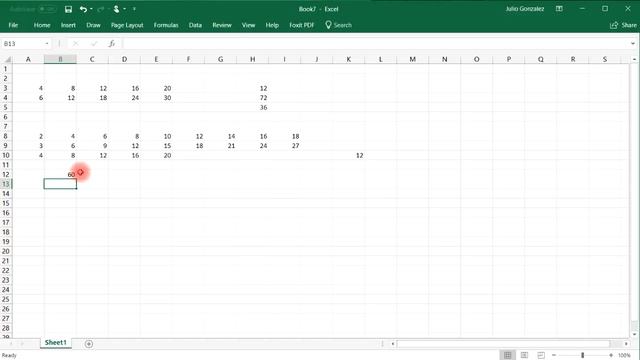Switch to Normal view

507,355
